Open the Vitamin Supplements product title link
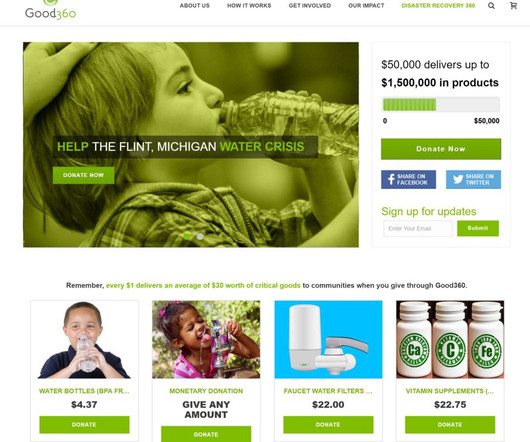Screen dimensions: 530x442 (x=450, y=391)
